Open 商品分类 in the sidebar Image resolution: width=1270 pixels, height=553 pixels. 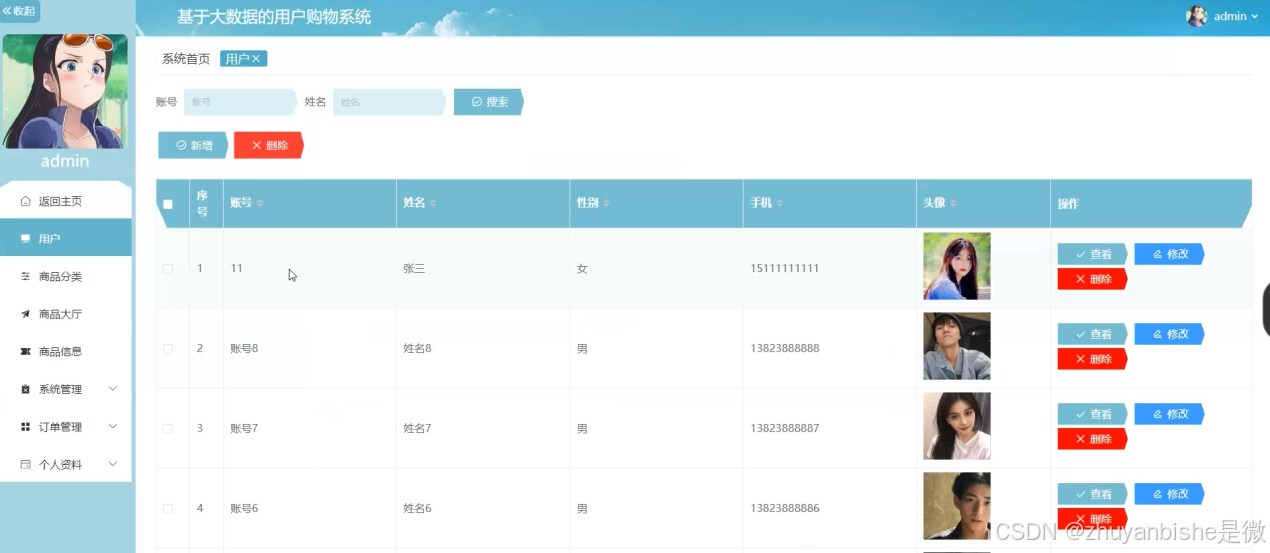tap(66, 276)
